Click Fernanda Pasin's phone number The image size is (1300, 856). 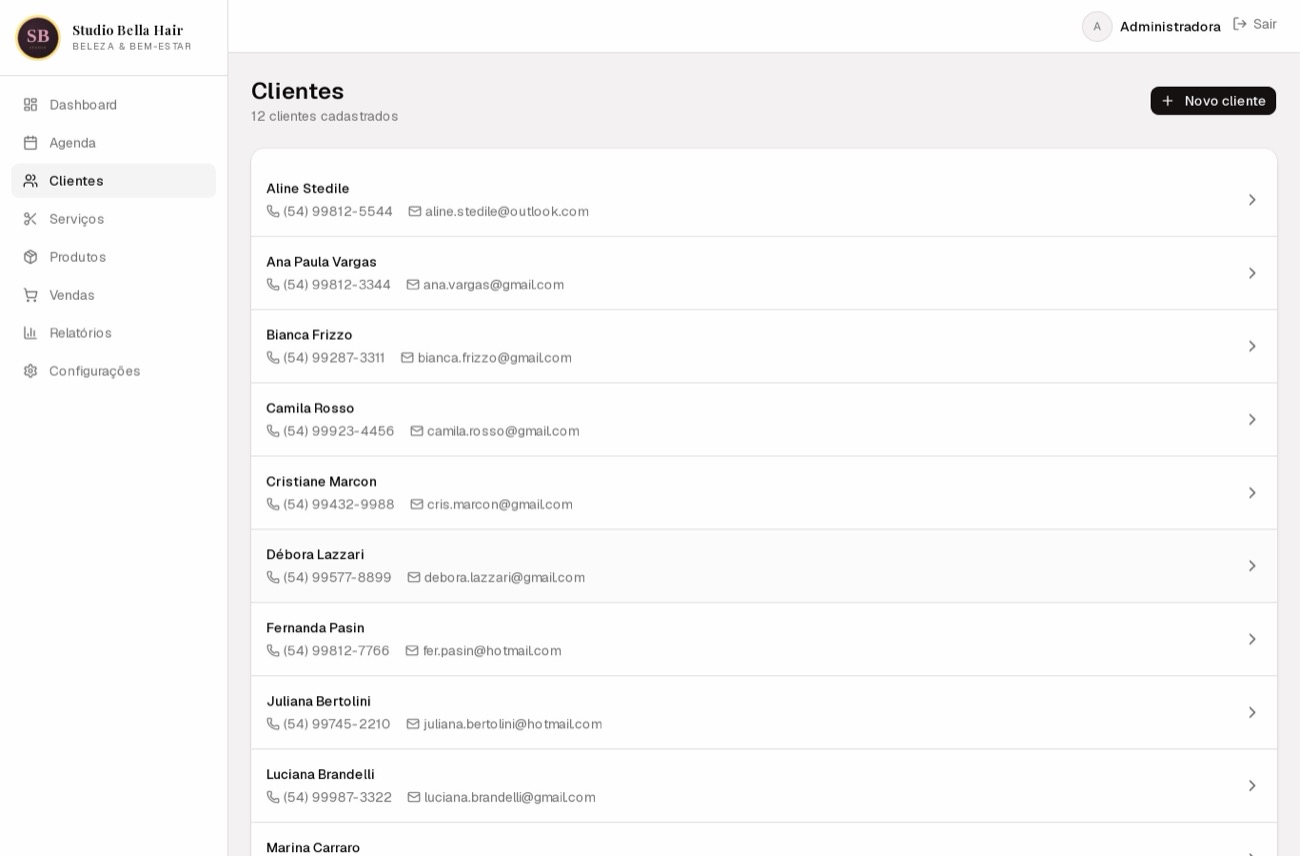tap(336, 651)
